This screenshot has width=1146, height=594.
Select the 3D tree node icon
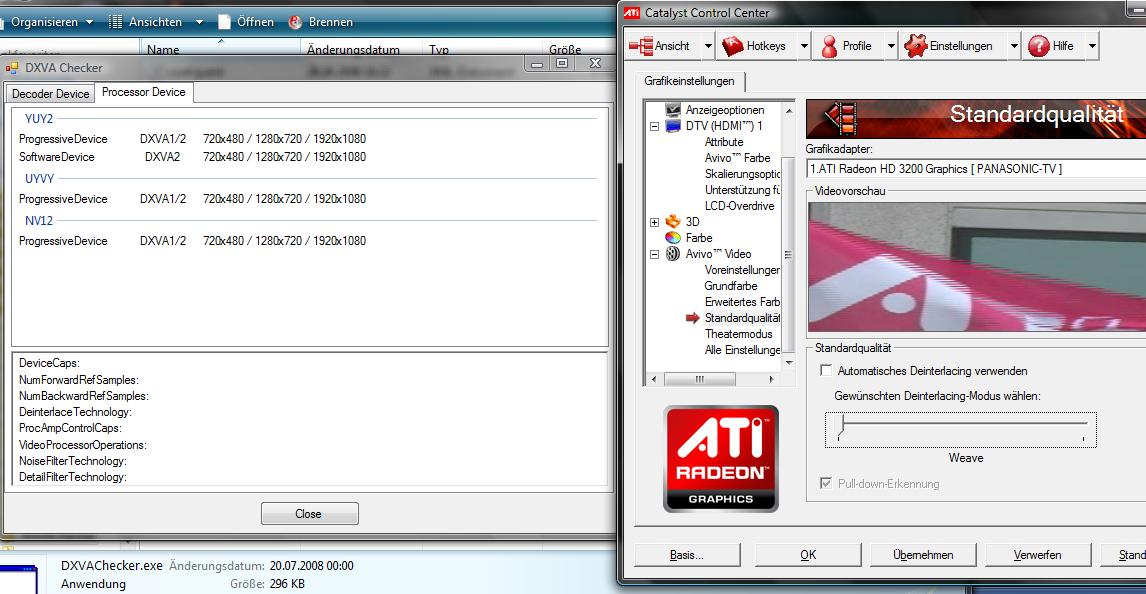[x=673, y=222]
